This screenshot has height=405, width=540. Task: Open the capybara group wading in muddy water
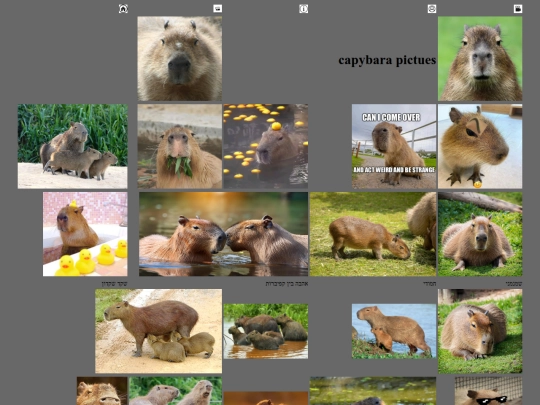click(266, 331)
